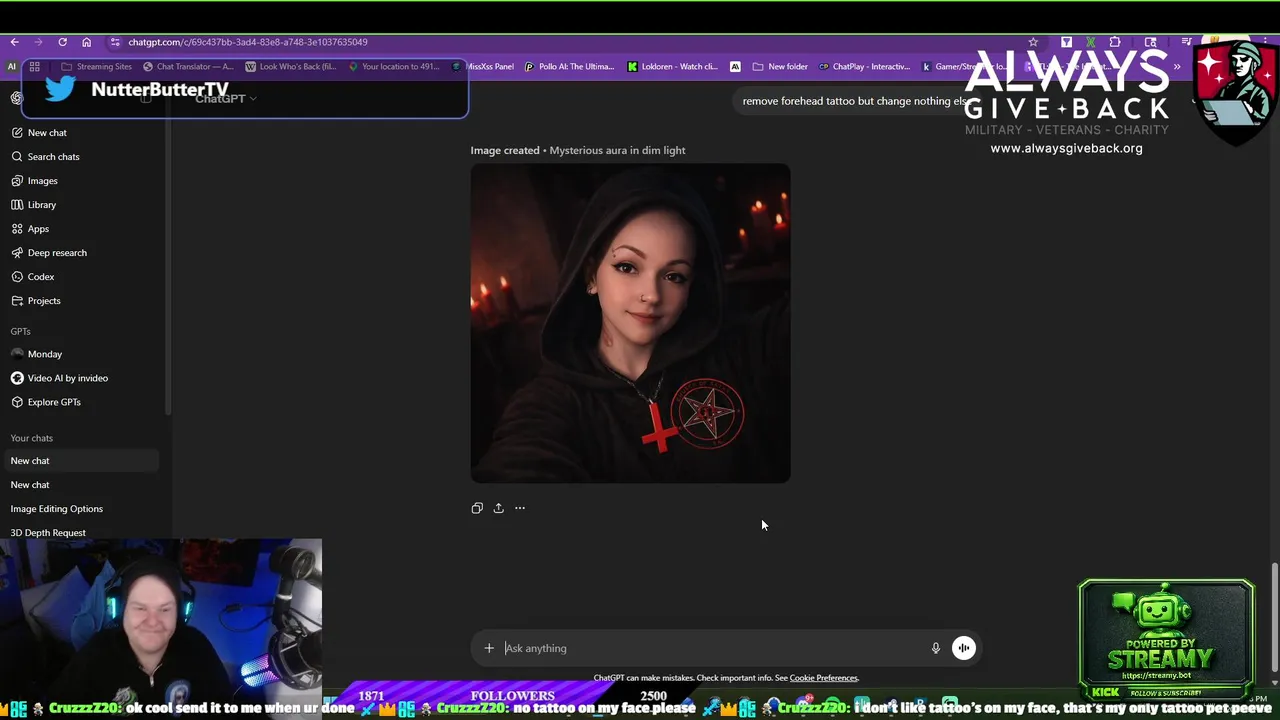The width and height of the screenshot is (1280, 720).
Task: Click the remove forehead tattoo message
Action: [856, 101]
